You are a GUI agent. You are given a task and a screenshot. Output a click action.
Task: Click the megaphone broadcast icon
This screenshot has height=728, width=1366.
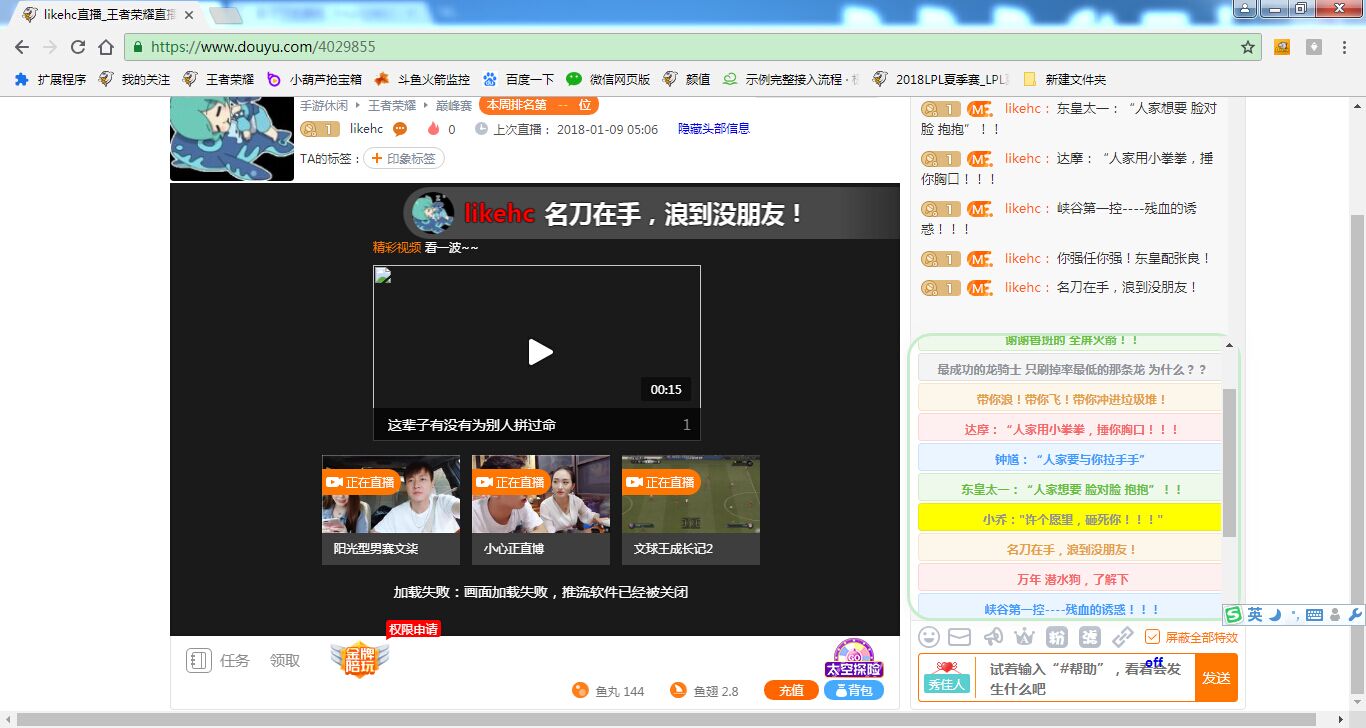pos(993,637)
